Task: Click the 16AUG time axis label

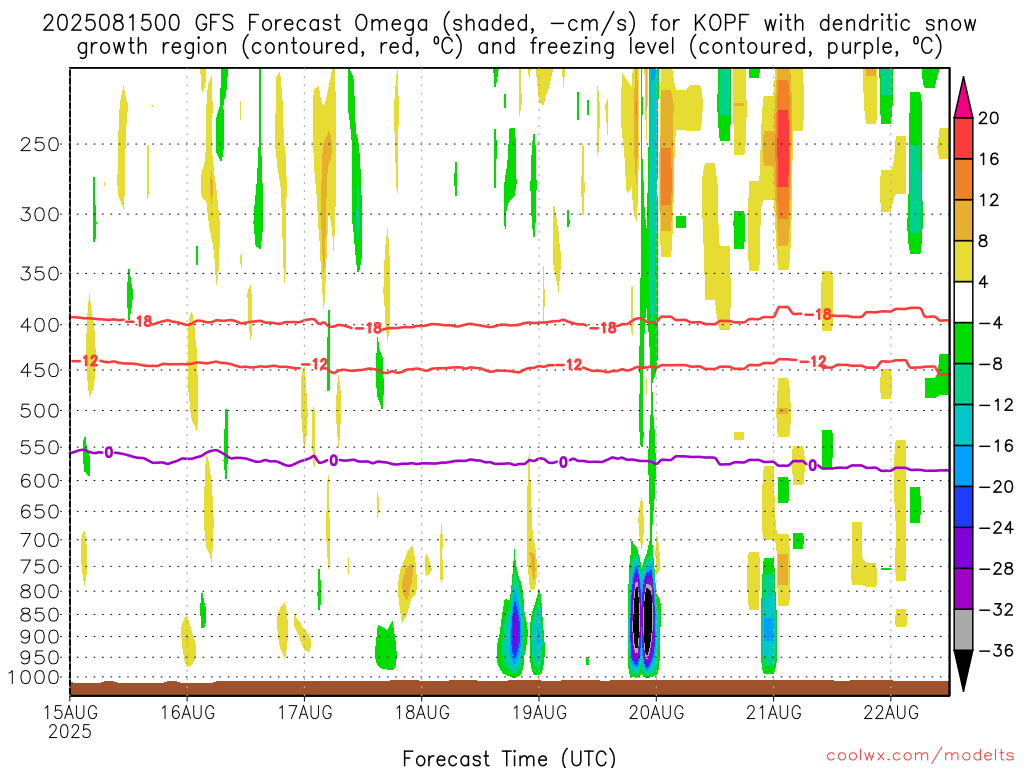Action: point(187,712)
